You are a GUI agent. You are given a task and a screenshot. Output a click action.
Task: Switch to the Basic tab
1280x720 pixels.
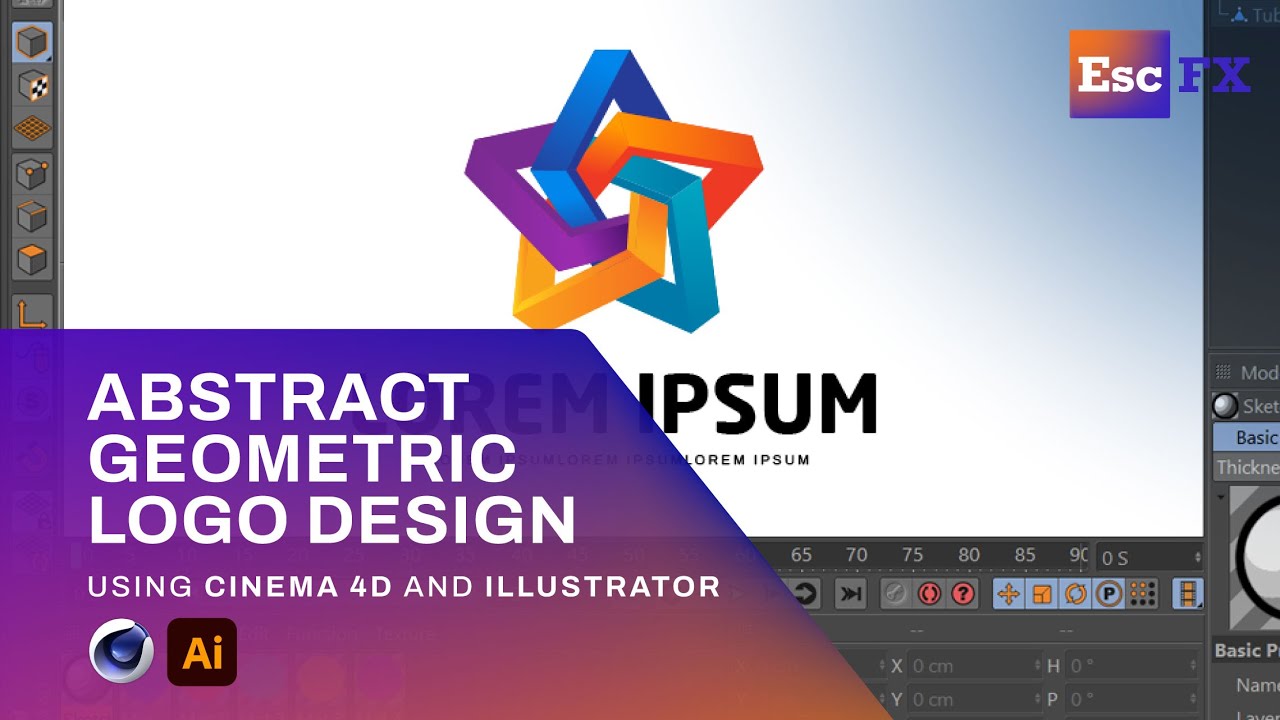point(1246,437)
